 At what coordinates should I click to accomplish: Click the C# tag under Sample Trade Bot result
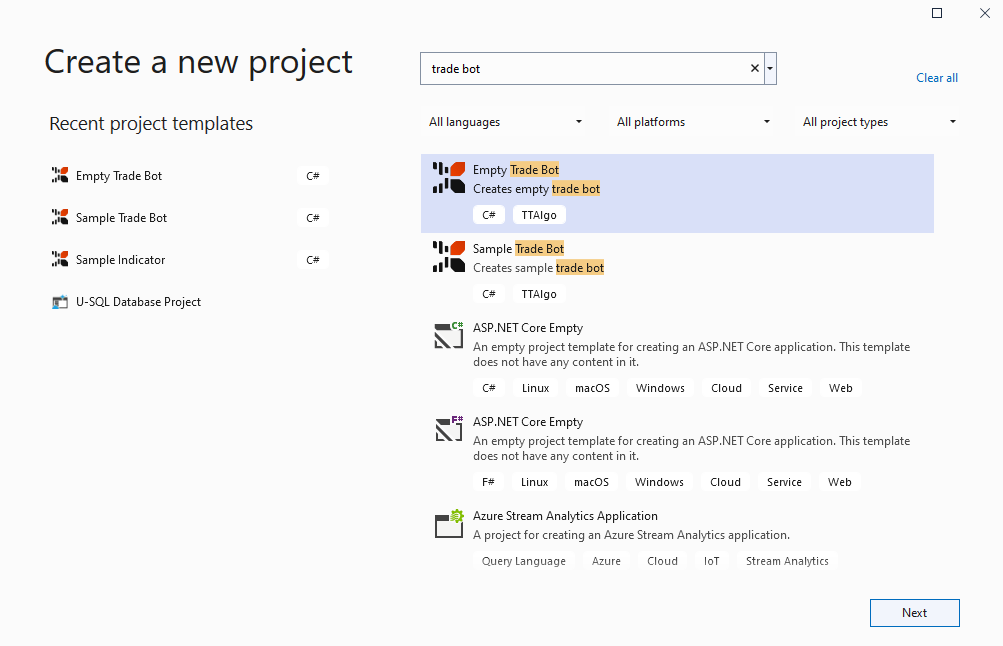pos(489,294)
